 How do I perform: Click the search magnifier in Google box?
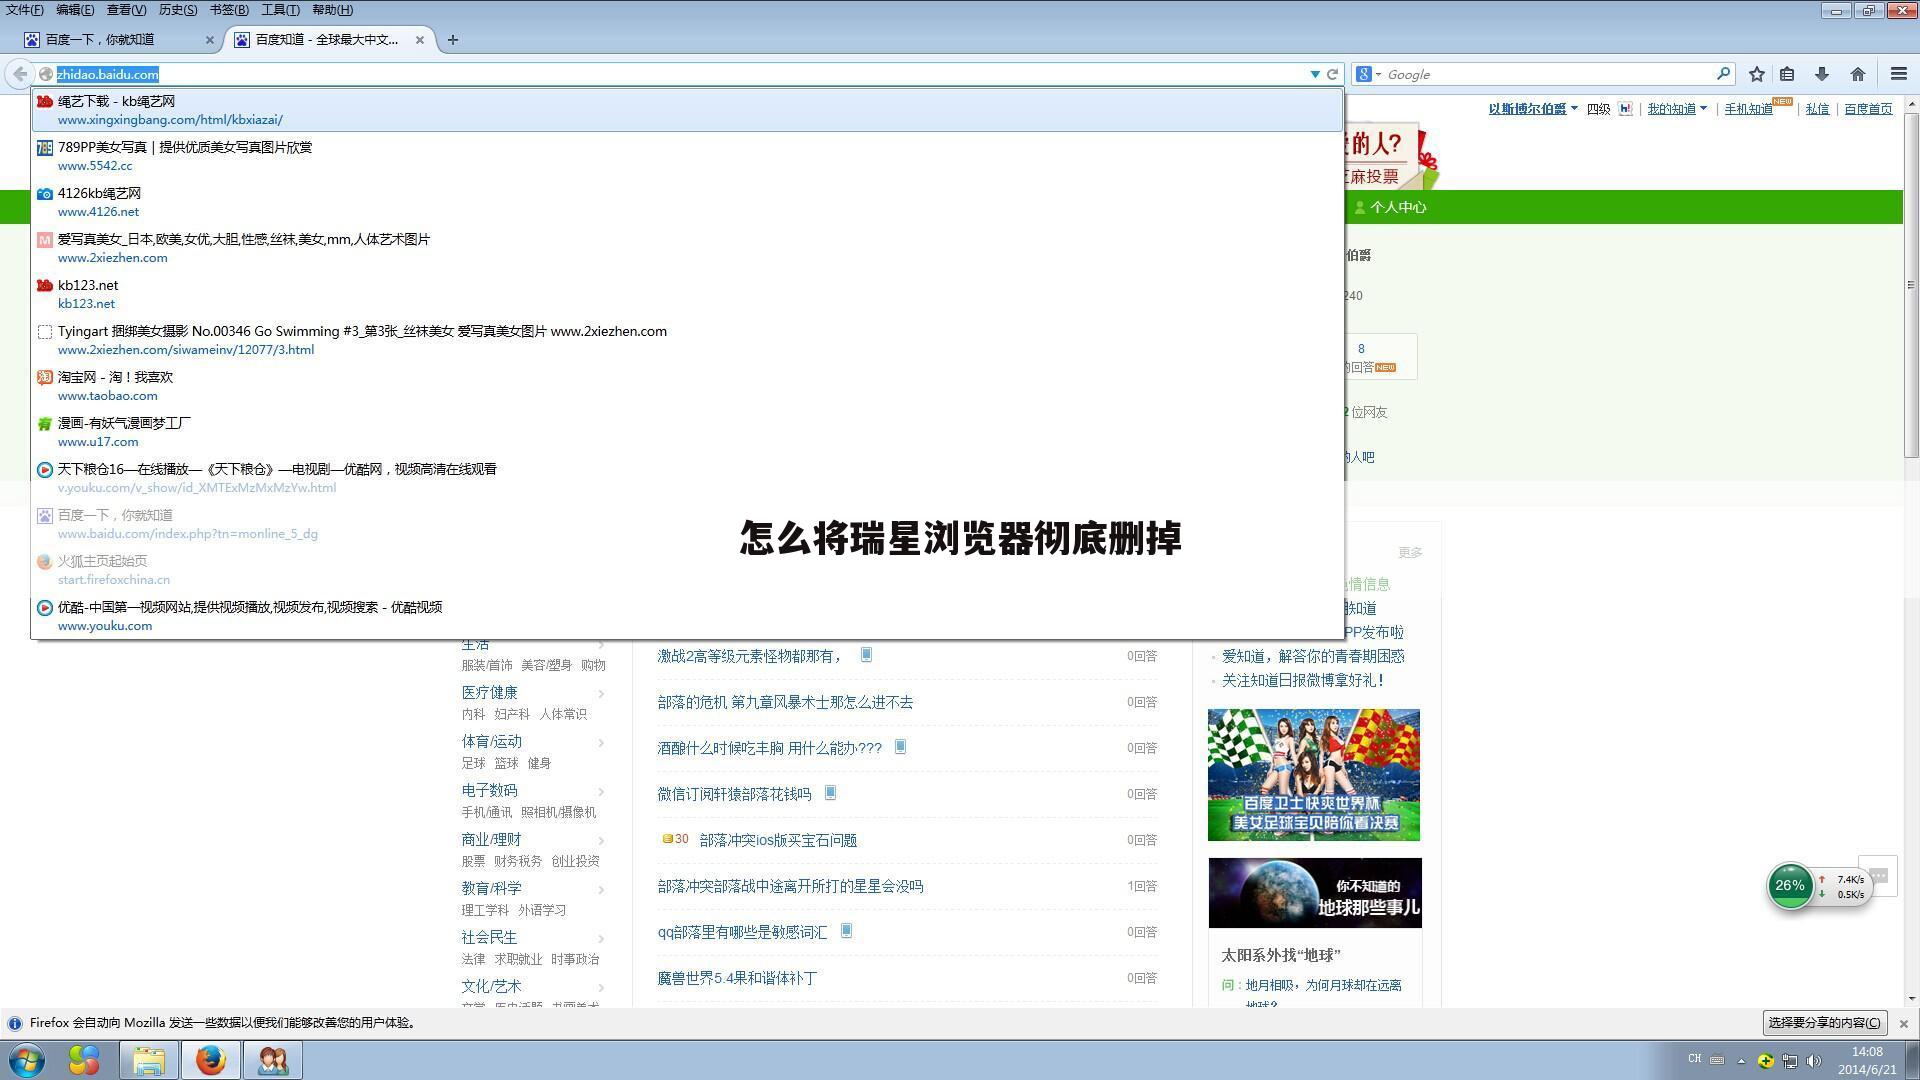tap(1723, 74)
